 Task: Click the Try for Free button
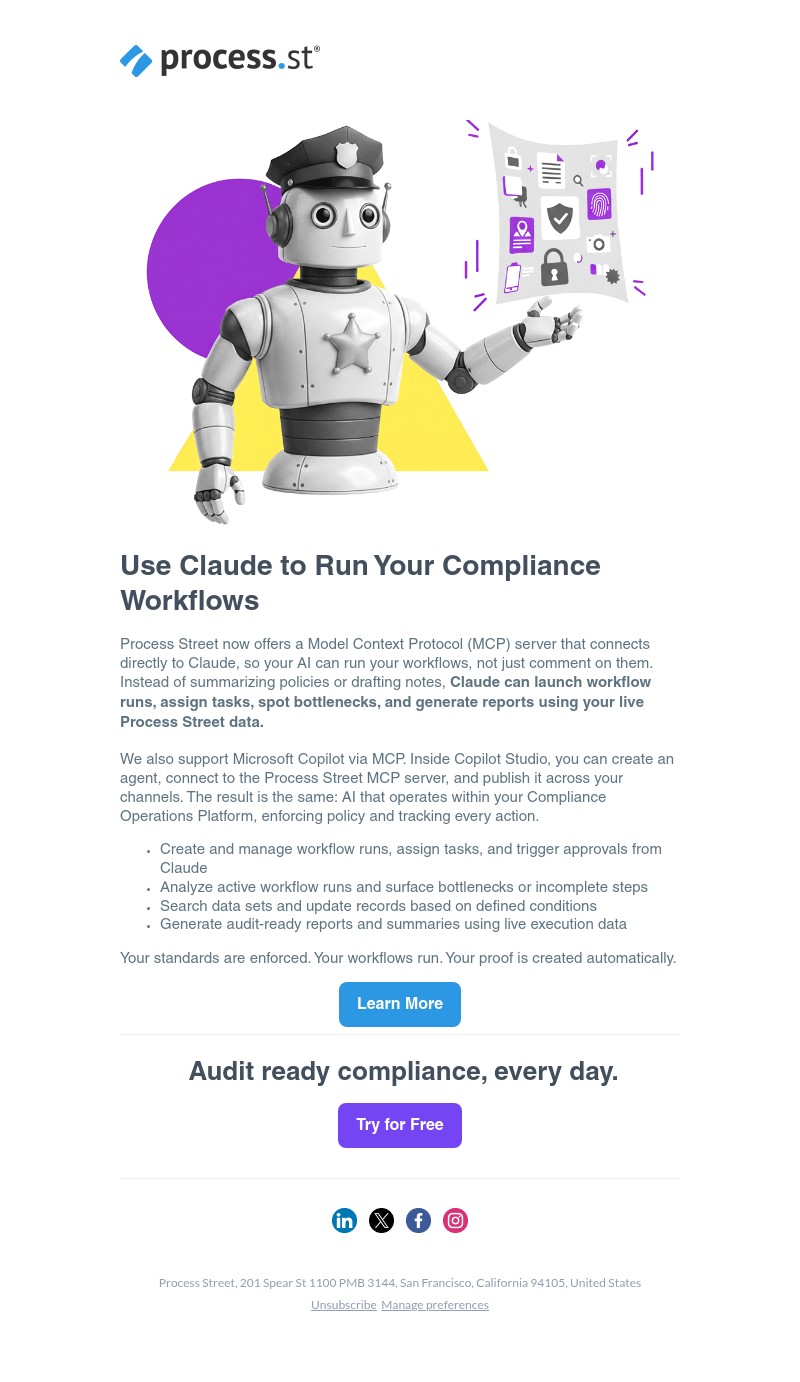(x=400, y=1125)
